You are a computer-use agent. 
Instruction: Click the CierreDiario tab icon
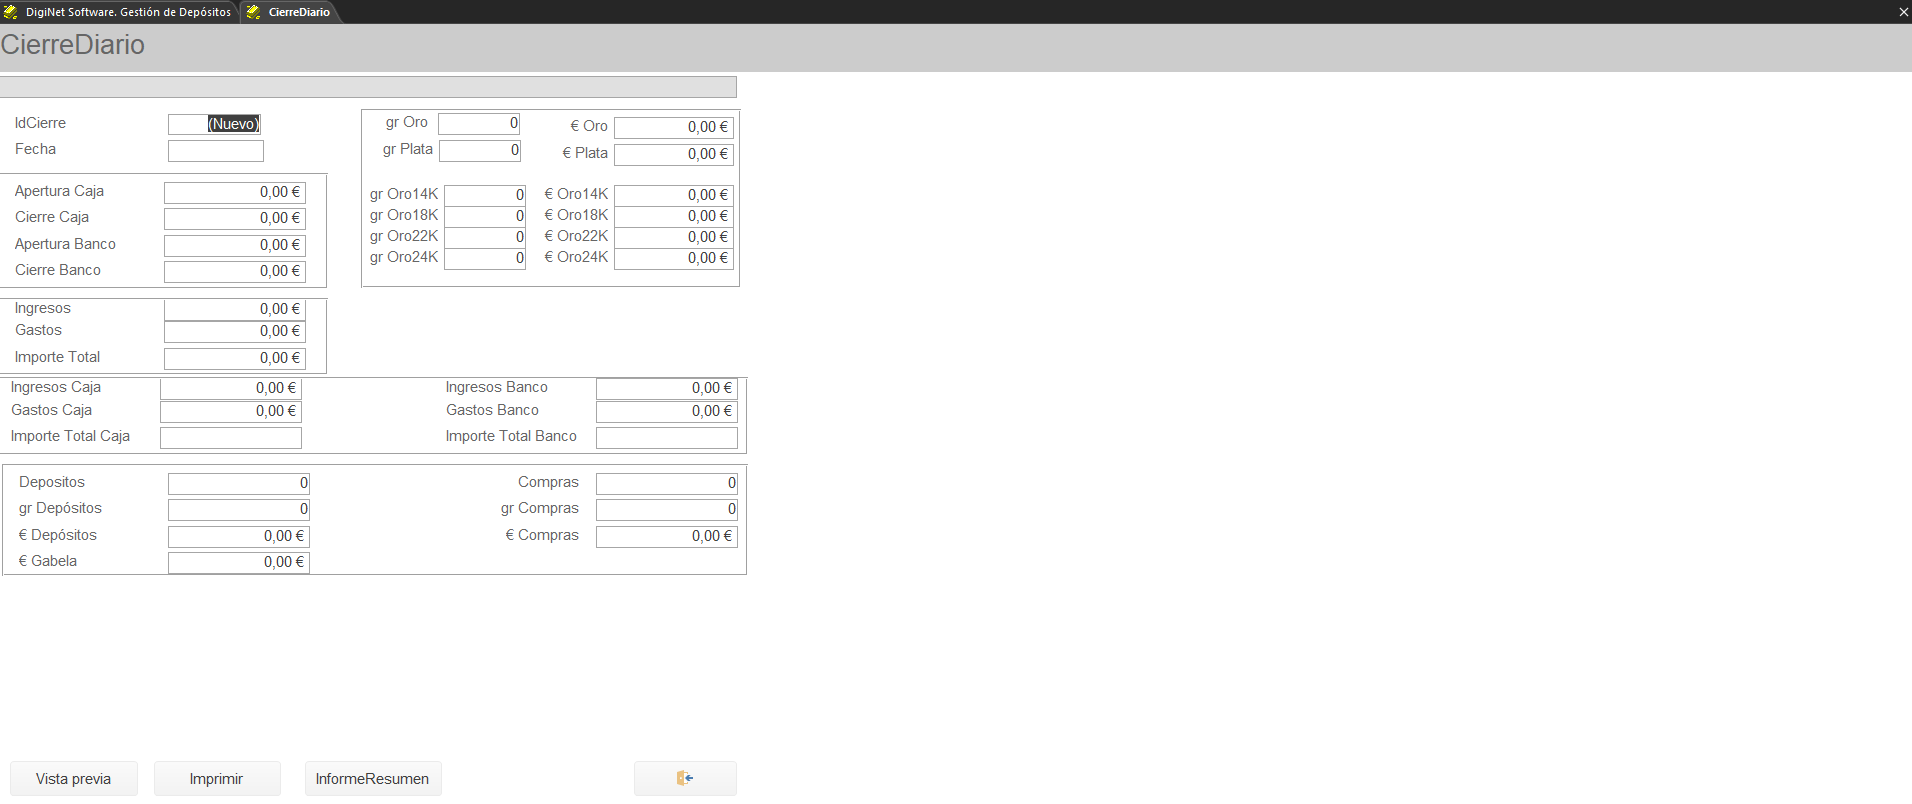(254, 12)
